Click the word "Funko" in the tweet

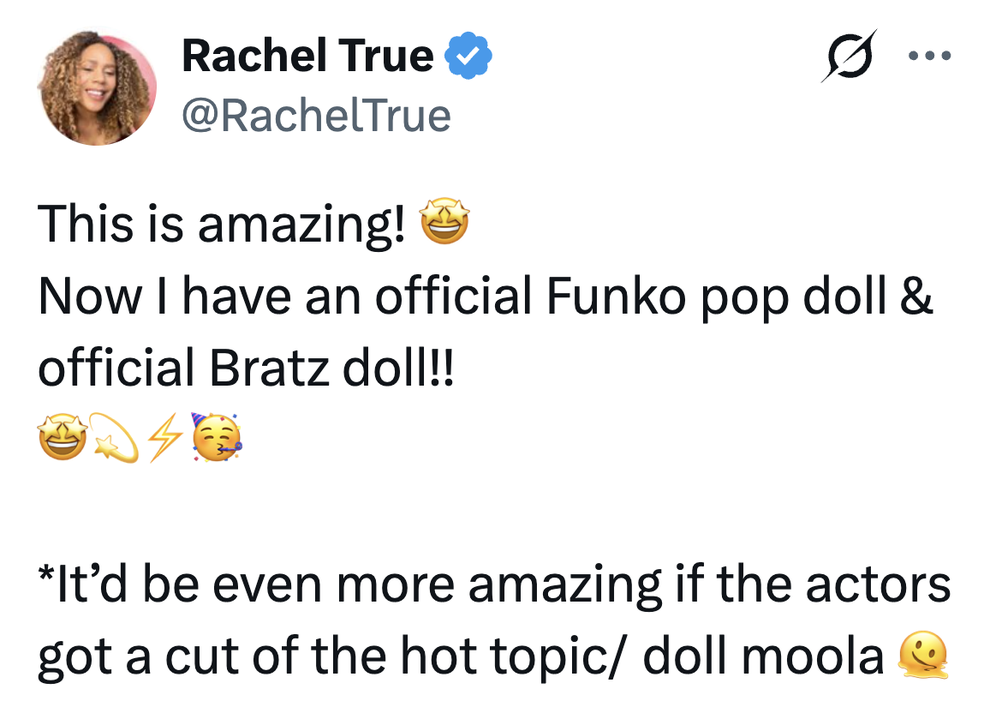point(616,296)
